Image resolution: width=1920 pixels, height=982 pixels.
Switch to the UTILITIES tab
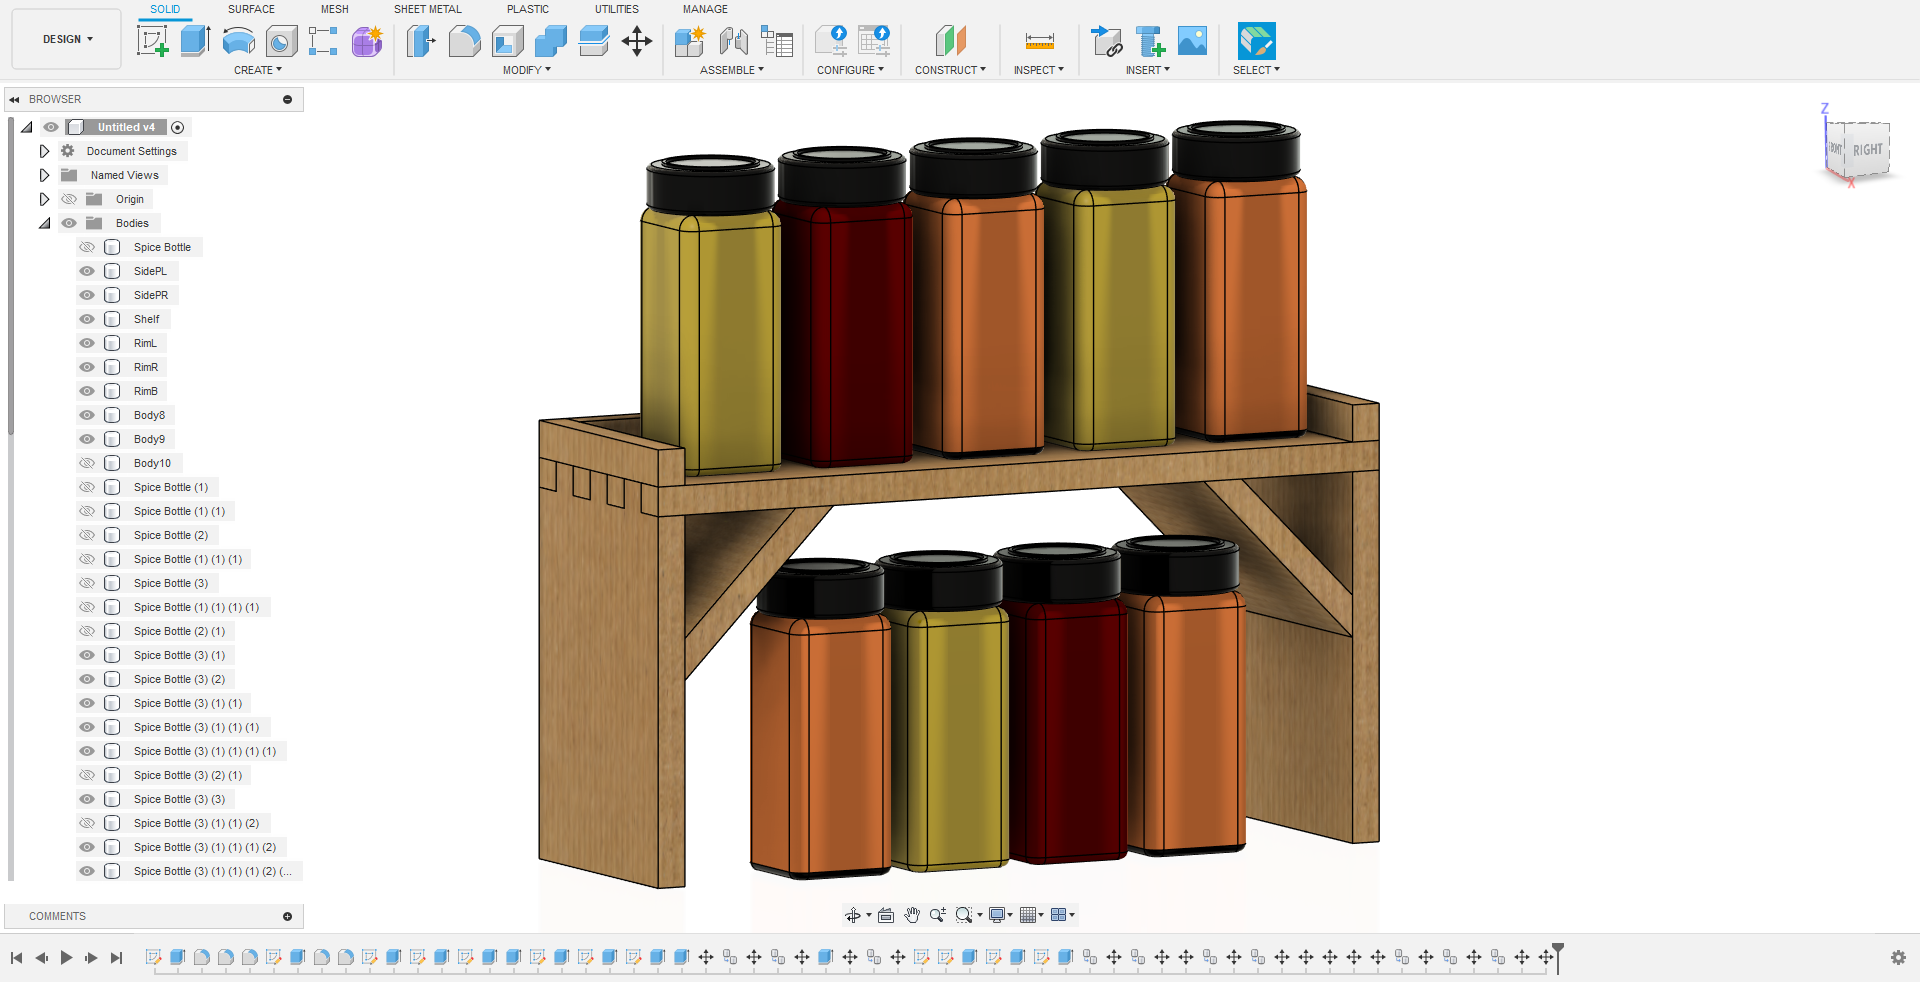click(617, 9)
